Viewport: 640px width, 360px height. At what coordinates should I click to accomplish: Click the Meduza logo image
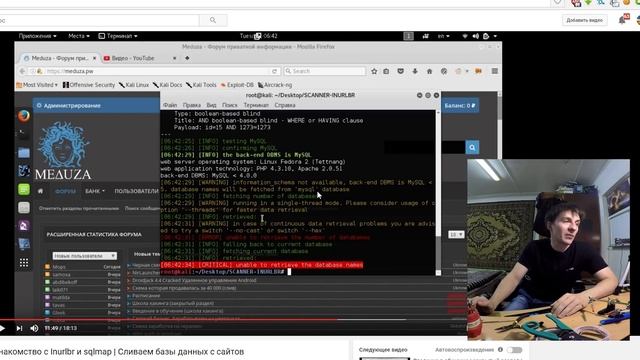[x=64, y=151]
